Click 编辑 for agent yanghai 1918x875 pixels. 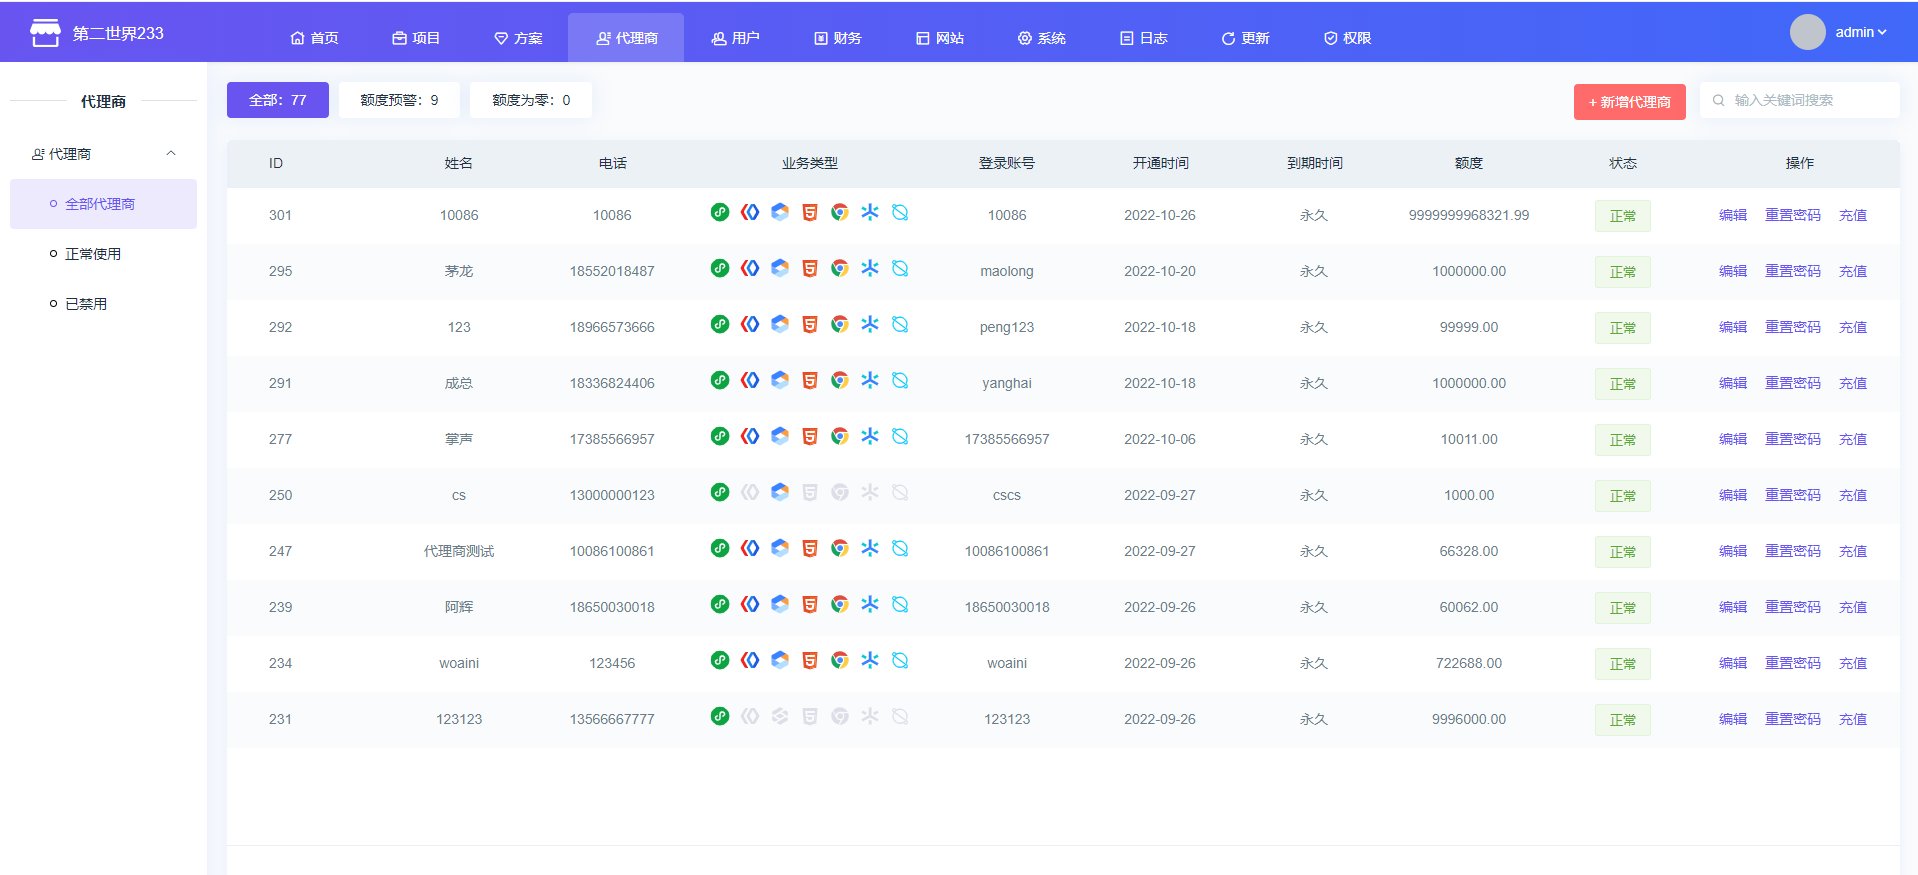1733,383
